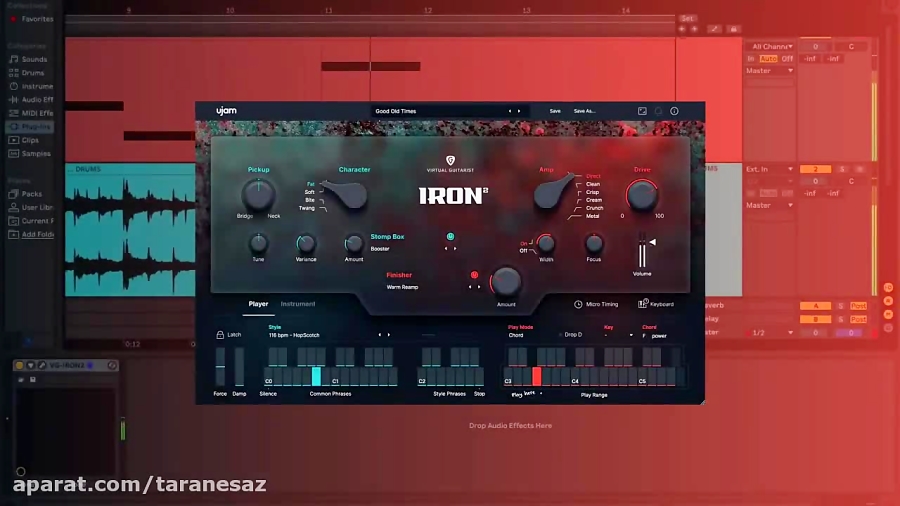The width and height of the screenshot is (900, 506).
Task: Switch to the Player tab
Action: (258, 304)
